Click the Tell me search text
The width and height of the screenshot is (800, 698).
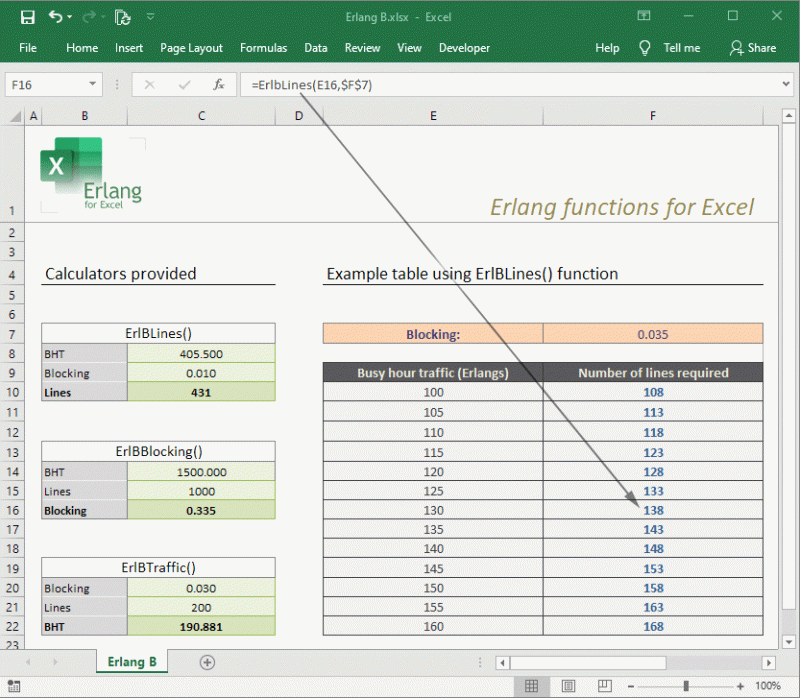[x=682, y=47]
